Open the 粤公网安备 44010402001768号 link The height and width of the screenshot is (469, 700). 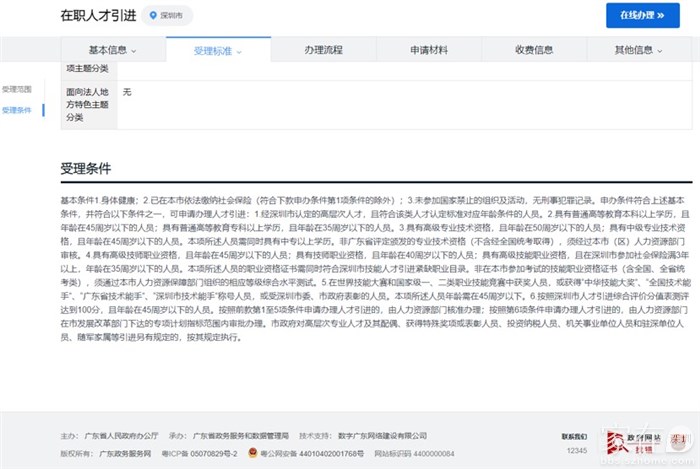tap(295, 453)
